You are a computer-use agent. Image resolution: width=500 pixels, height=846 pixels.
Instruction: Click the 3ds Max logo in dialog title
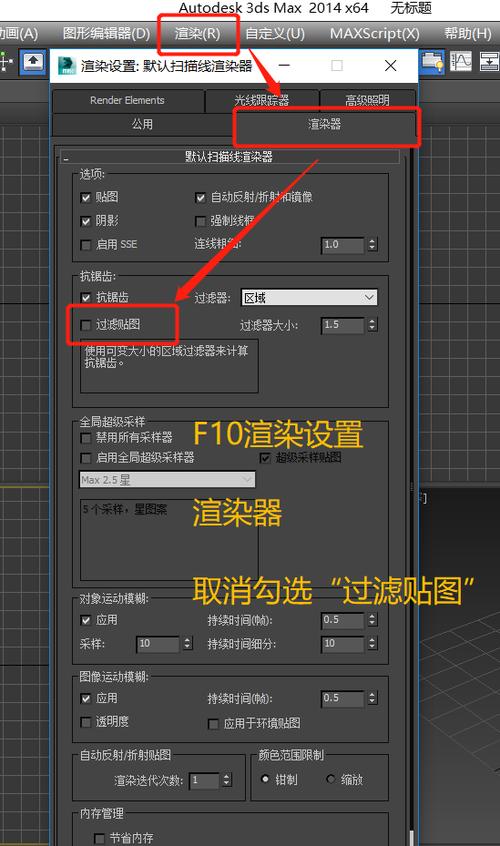(66, 66)
